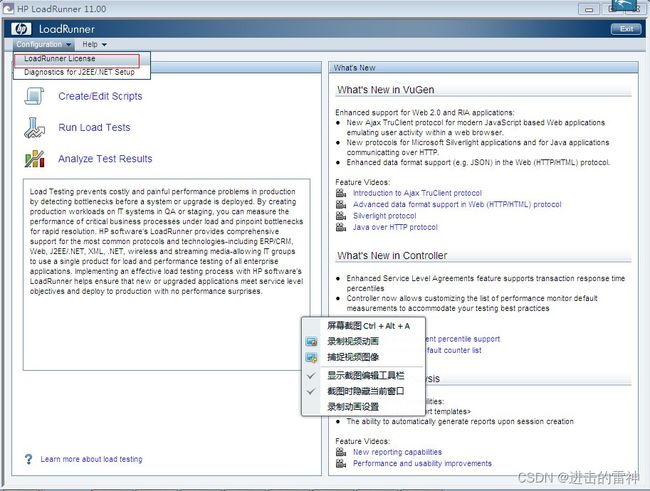Click the New Ajax TruClient protocol bullet text
This screenshot has width=650, height=491.
tap(475, 128)
